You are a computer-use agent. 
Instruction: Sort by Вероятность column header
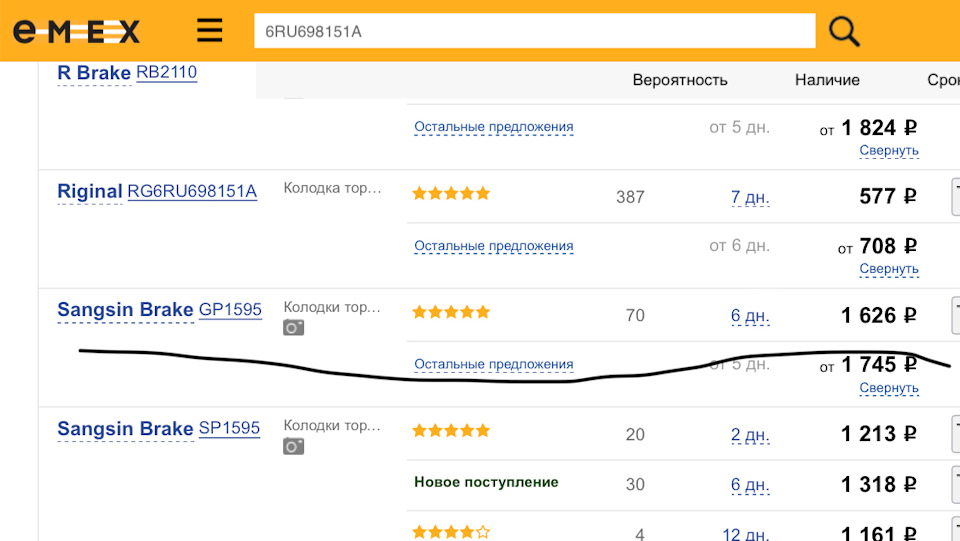click(x=680, y=80)
